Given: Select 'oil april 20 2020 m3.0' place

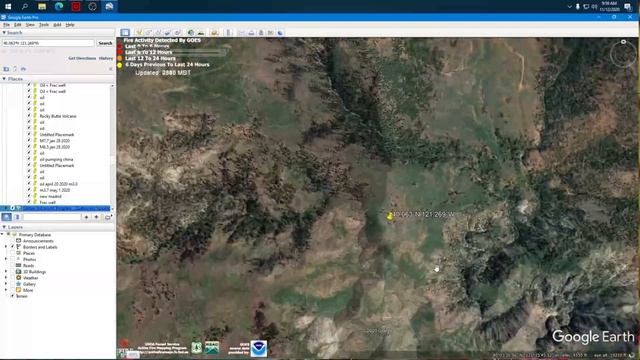Looking at the screenshot, I should click(x=58, y=184).
